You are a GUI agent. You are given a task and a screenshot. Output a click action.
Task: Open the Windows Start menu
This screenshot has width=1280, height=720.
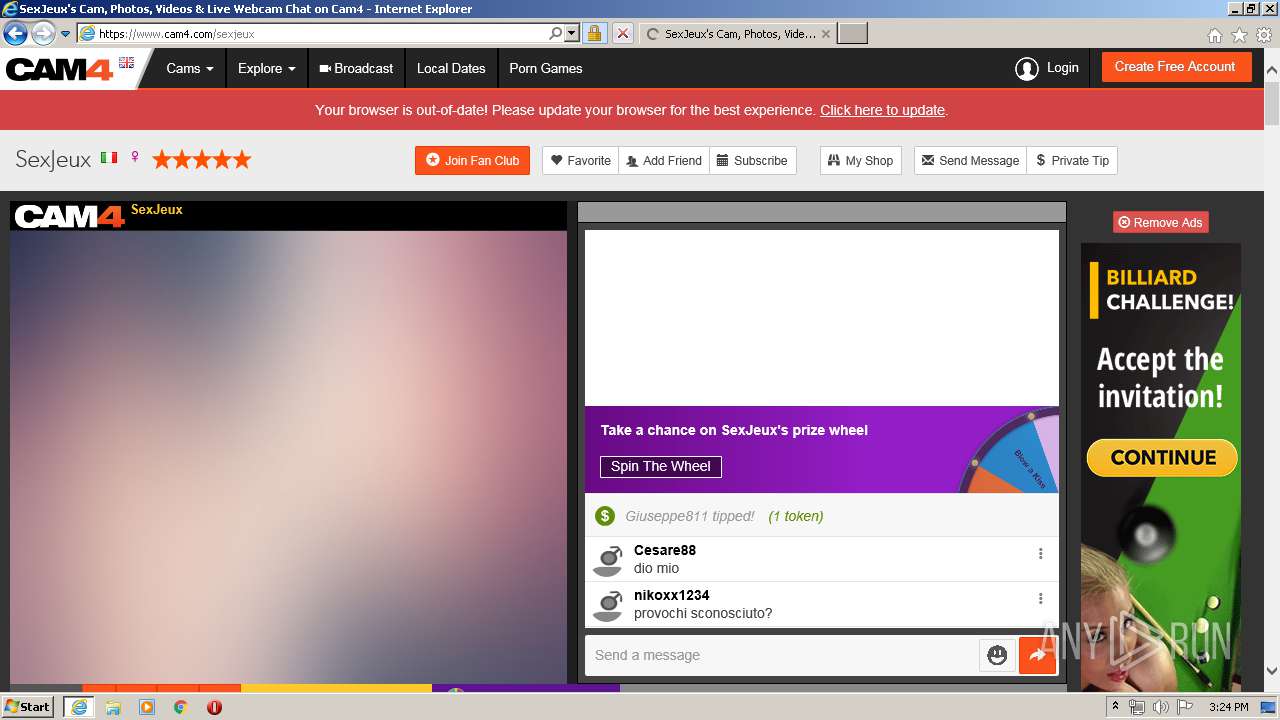[28, 707]
